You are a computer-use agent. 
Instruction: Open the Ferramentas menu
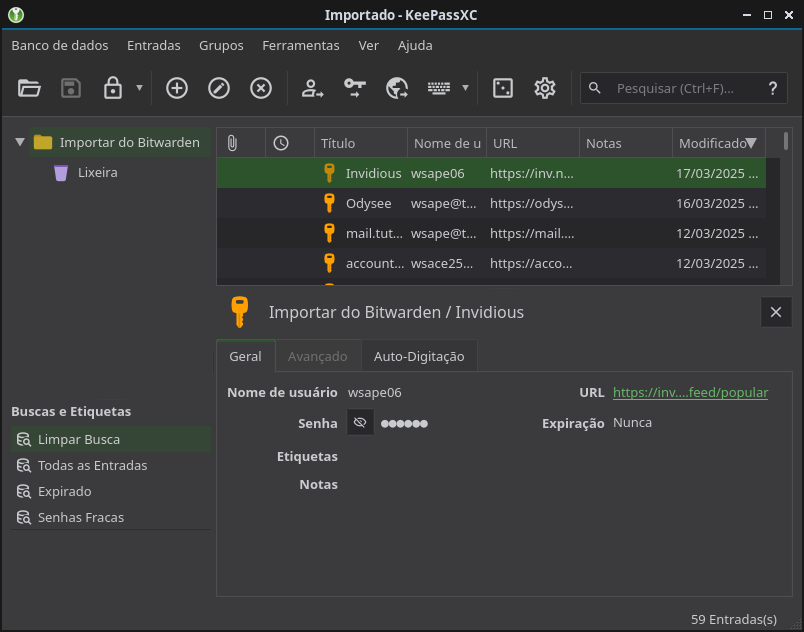point(301,46)
